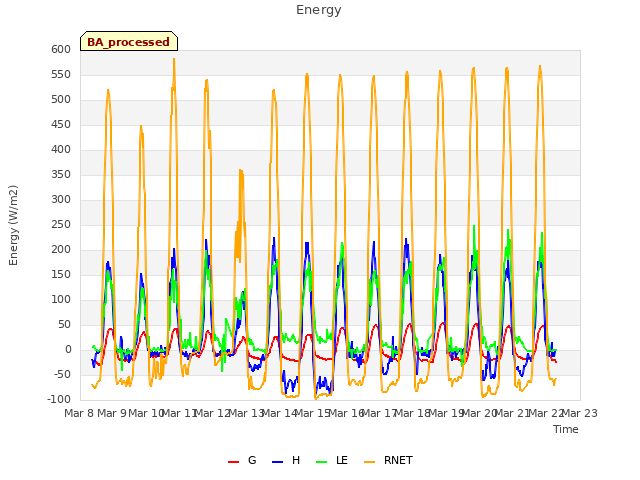Image resolution: width=640 pixels, height=480 pixels.
Task: Click the -100 y-axis tick label
Action: click(x=59, y=400)
